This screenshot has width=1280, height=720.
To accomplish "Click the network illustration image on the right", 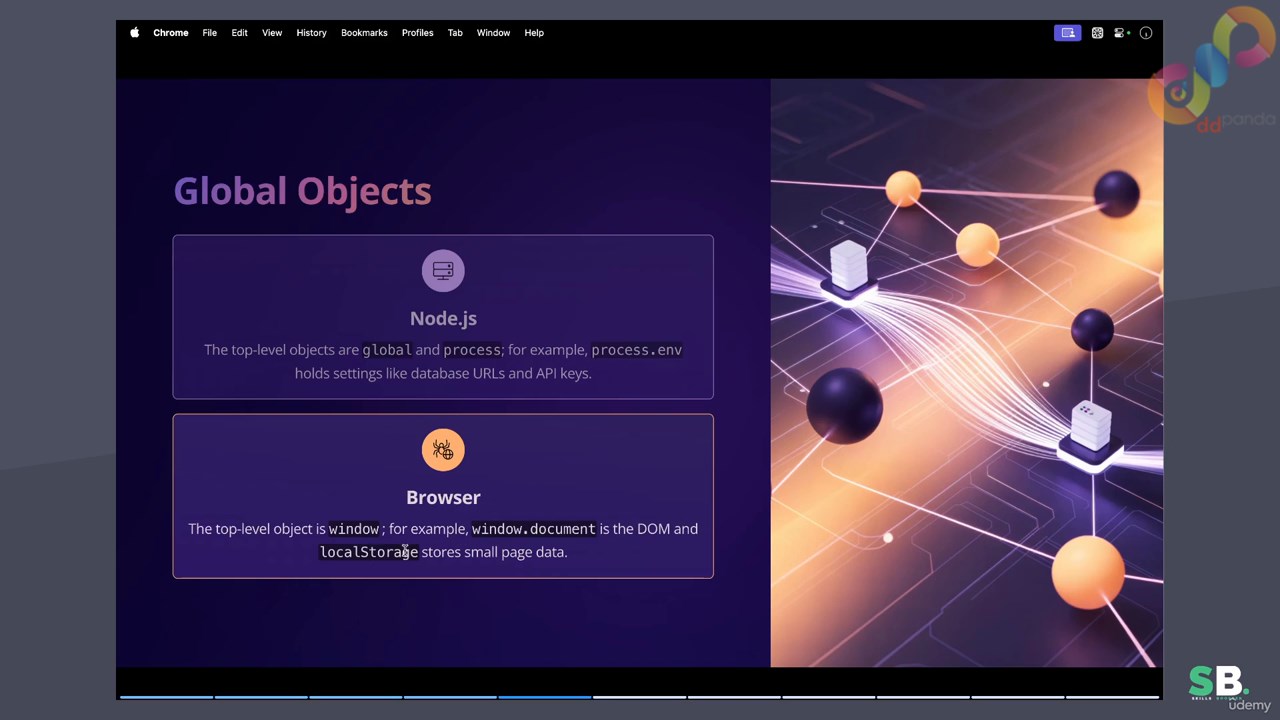I will 966,373.
